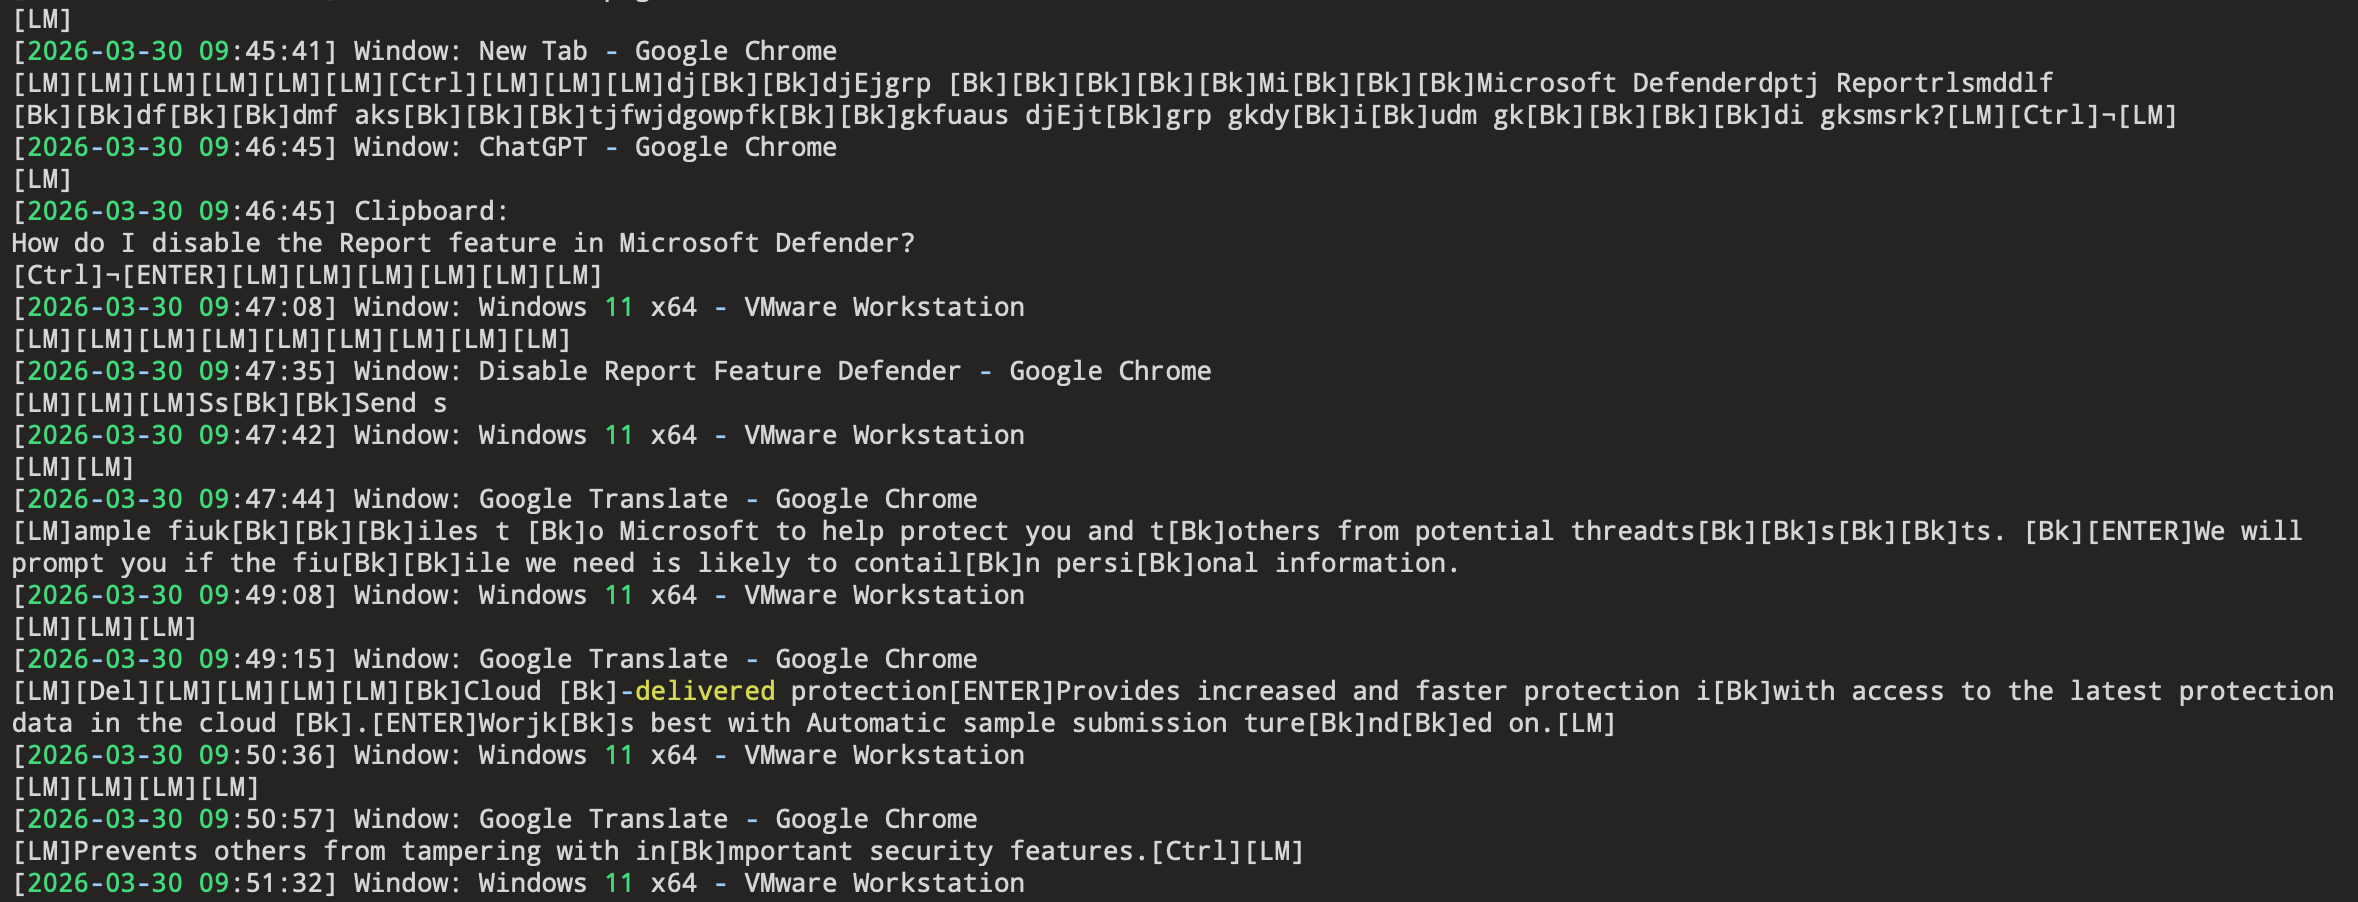Click the 09:46:45 Clipboard log entry

[x=260, y=211]
